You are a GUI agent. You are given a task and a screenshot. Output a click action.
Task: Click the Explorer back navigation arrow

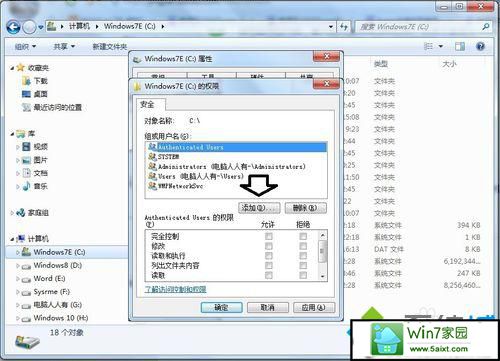coord(13,27)
